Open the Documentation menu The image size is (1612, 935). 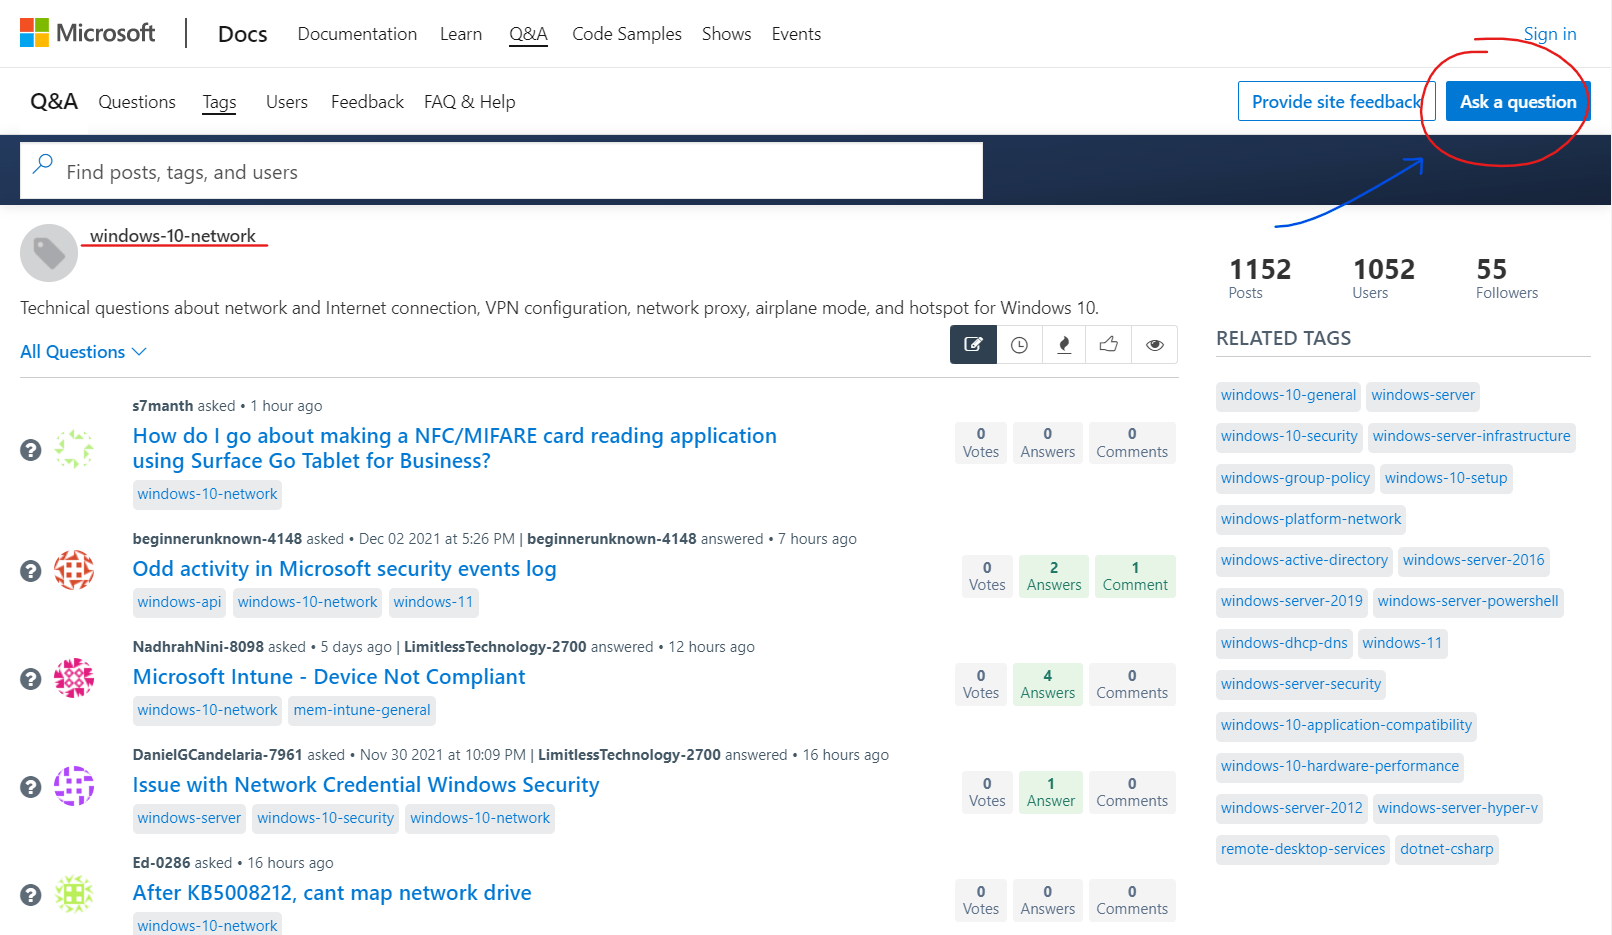point(357,34)
